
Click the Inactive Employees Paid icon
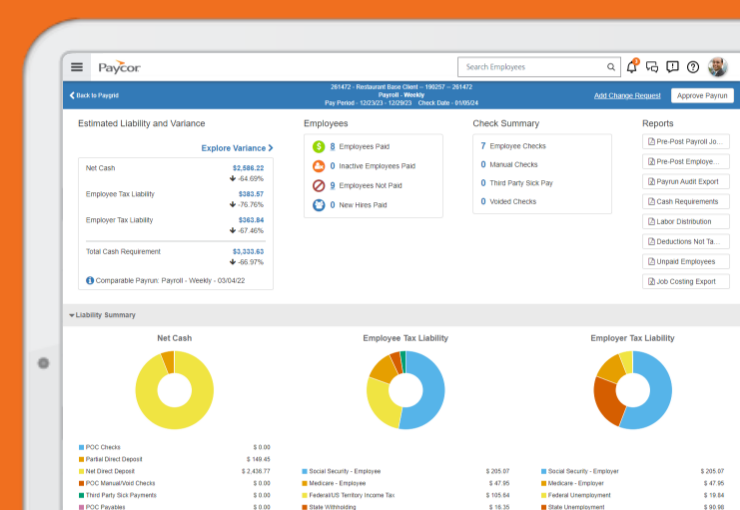pos(319,166)
